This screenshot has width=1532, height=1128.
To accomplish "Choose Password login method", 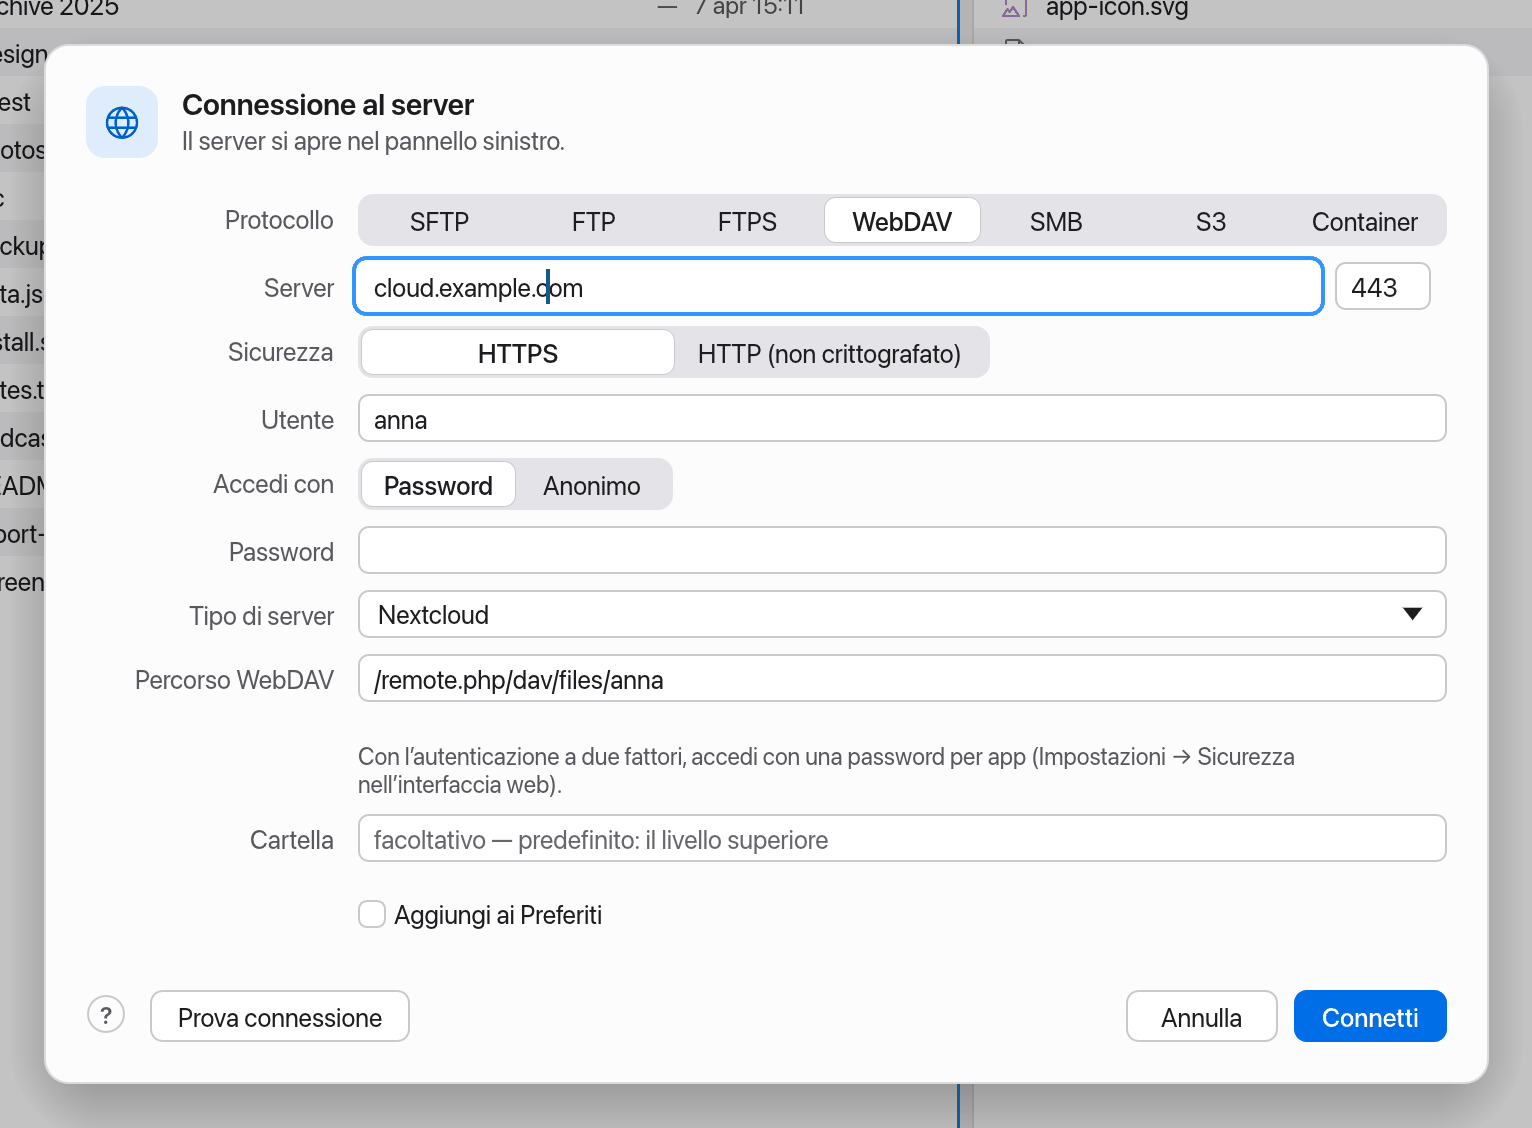I will tap(438, 485).
